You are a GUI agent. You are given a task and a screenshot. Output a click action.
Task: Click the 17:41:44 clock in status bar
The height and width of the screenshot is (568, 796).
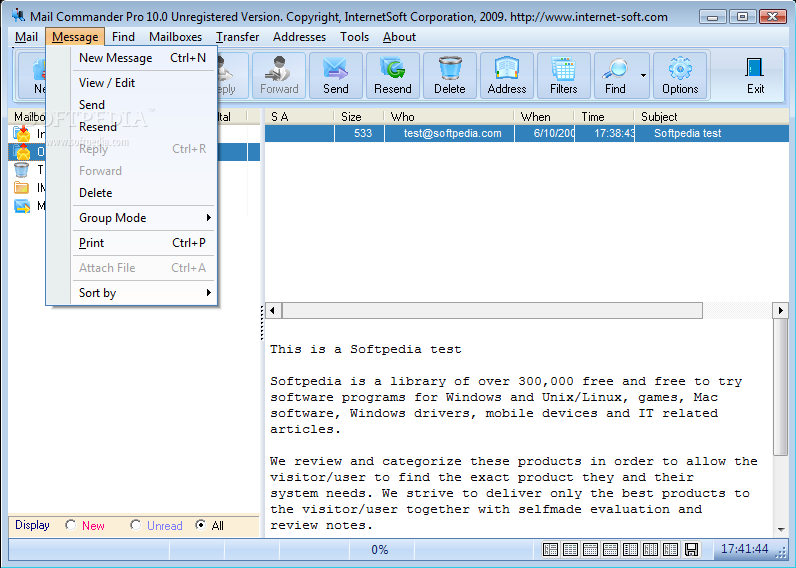pyautogui.click(x=744, y=549)
